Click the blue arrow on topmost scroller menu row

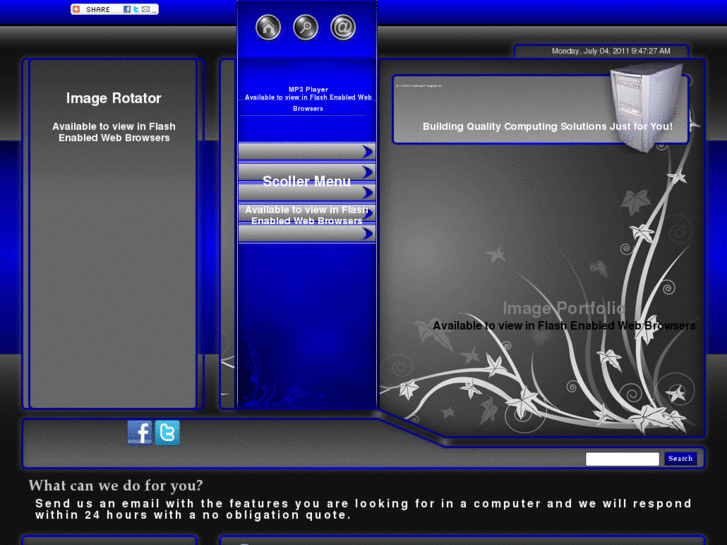pyautogui.click(x=367, y=152)
